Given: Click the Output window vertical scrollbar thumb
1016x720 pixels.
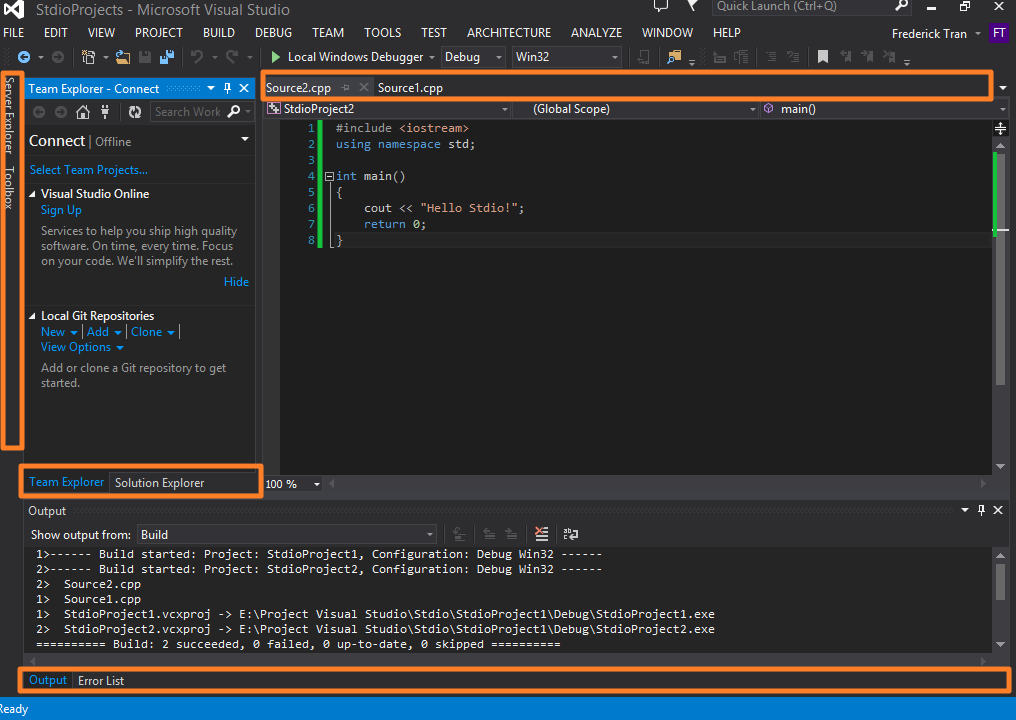Looking at the screenshot, I should click(x=1000, y=583).
